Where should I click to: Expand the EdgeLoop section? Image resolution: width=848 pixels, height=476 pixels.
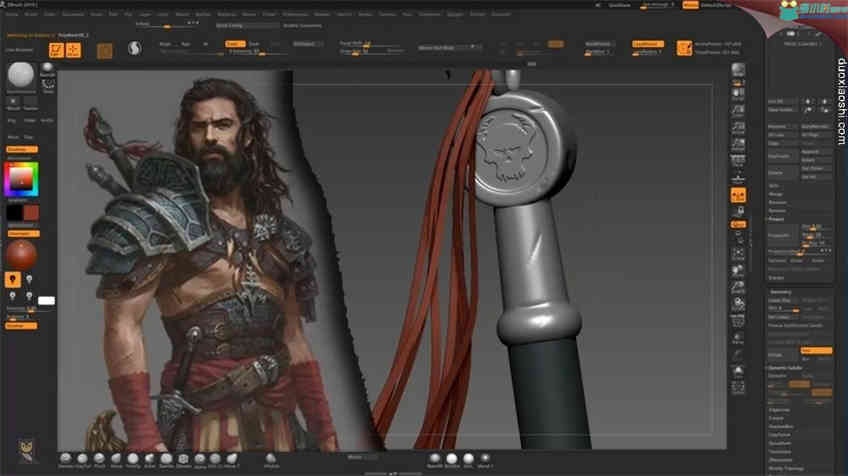tap(779, 410)
